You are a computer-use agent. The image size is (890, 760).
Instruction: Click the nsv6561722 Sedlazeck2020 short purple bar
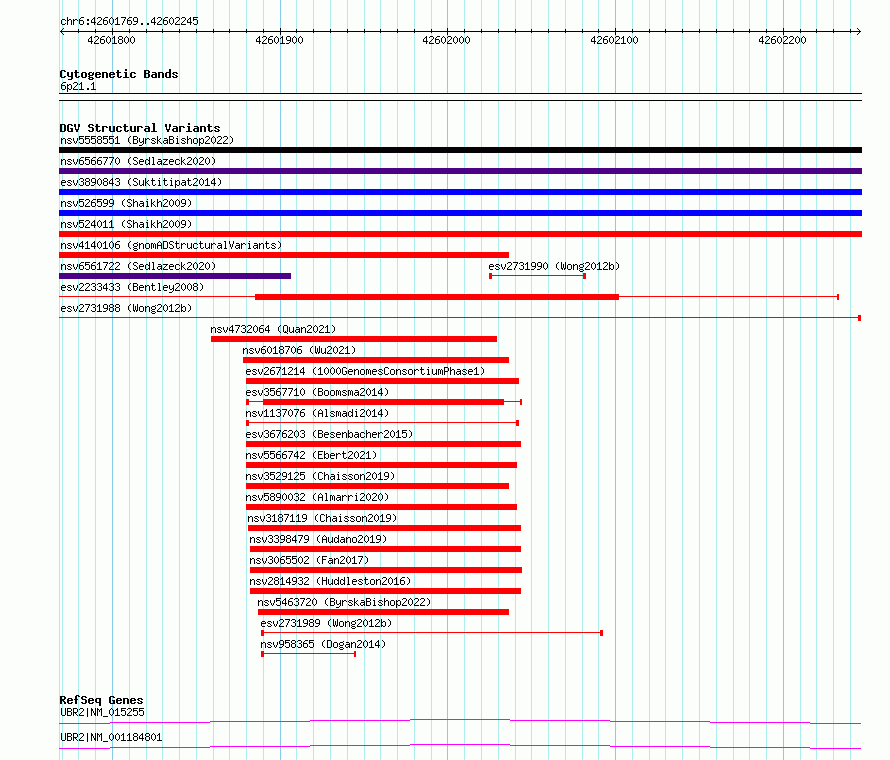pyautogui.click(x=175, y=276)
